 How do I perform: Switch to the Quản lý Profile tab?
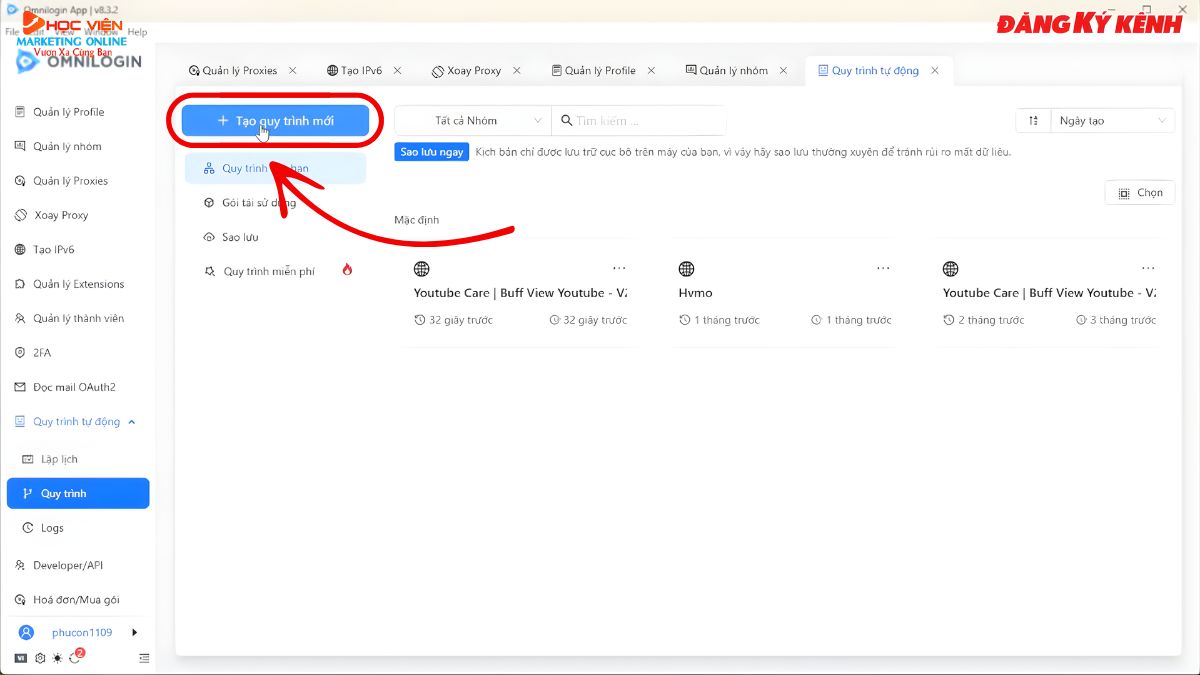(x=599, y=71)
